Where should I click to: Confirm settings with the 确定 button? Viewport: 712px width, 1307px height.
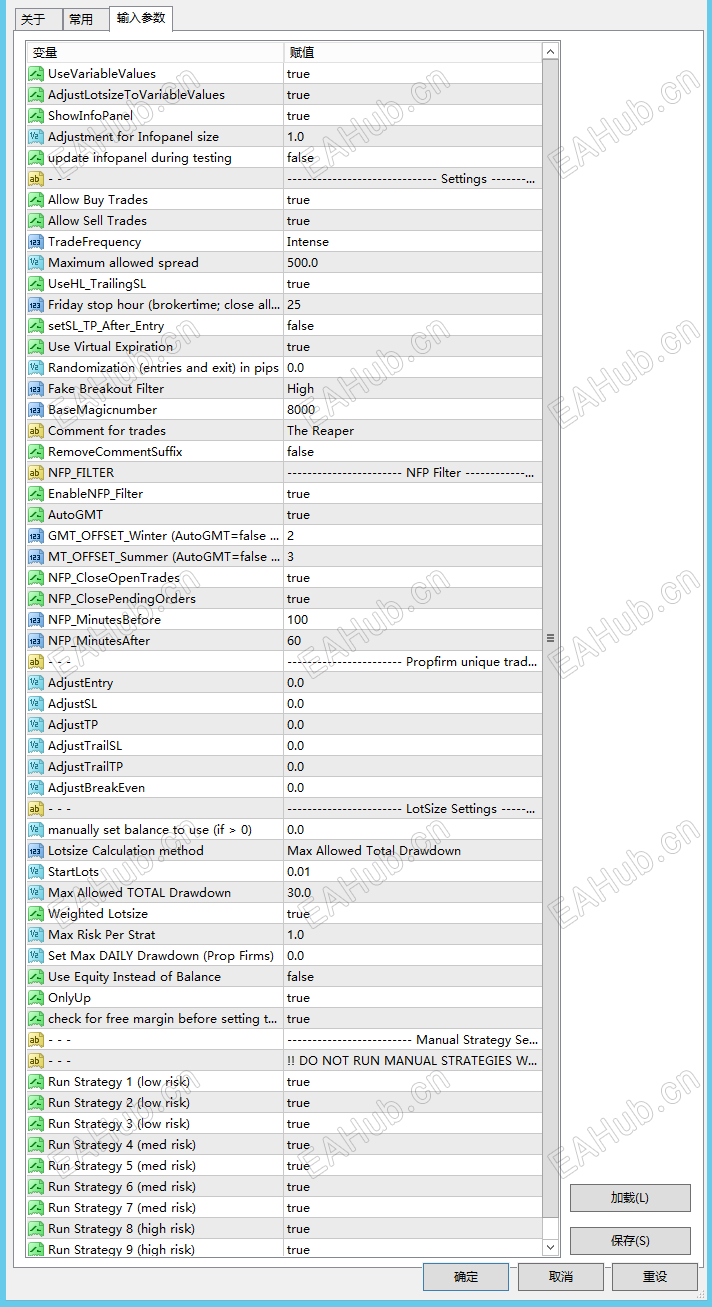466,1277
